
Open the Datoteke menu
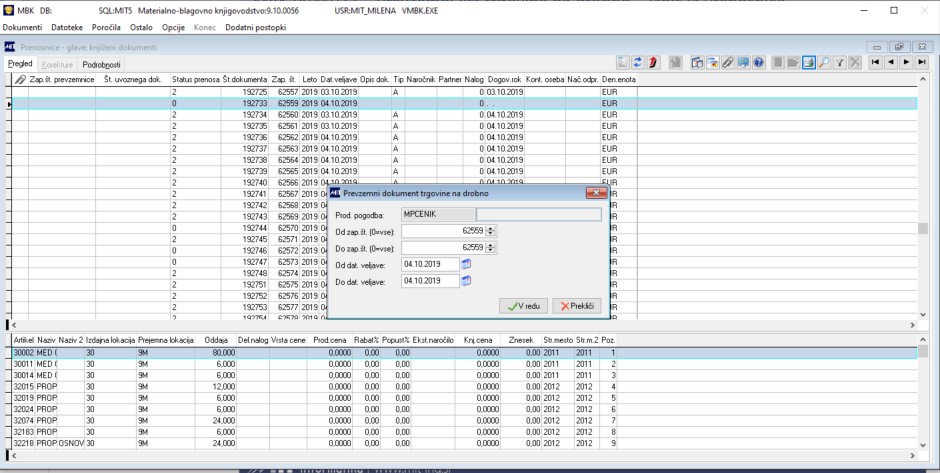coord(67,28)
